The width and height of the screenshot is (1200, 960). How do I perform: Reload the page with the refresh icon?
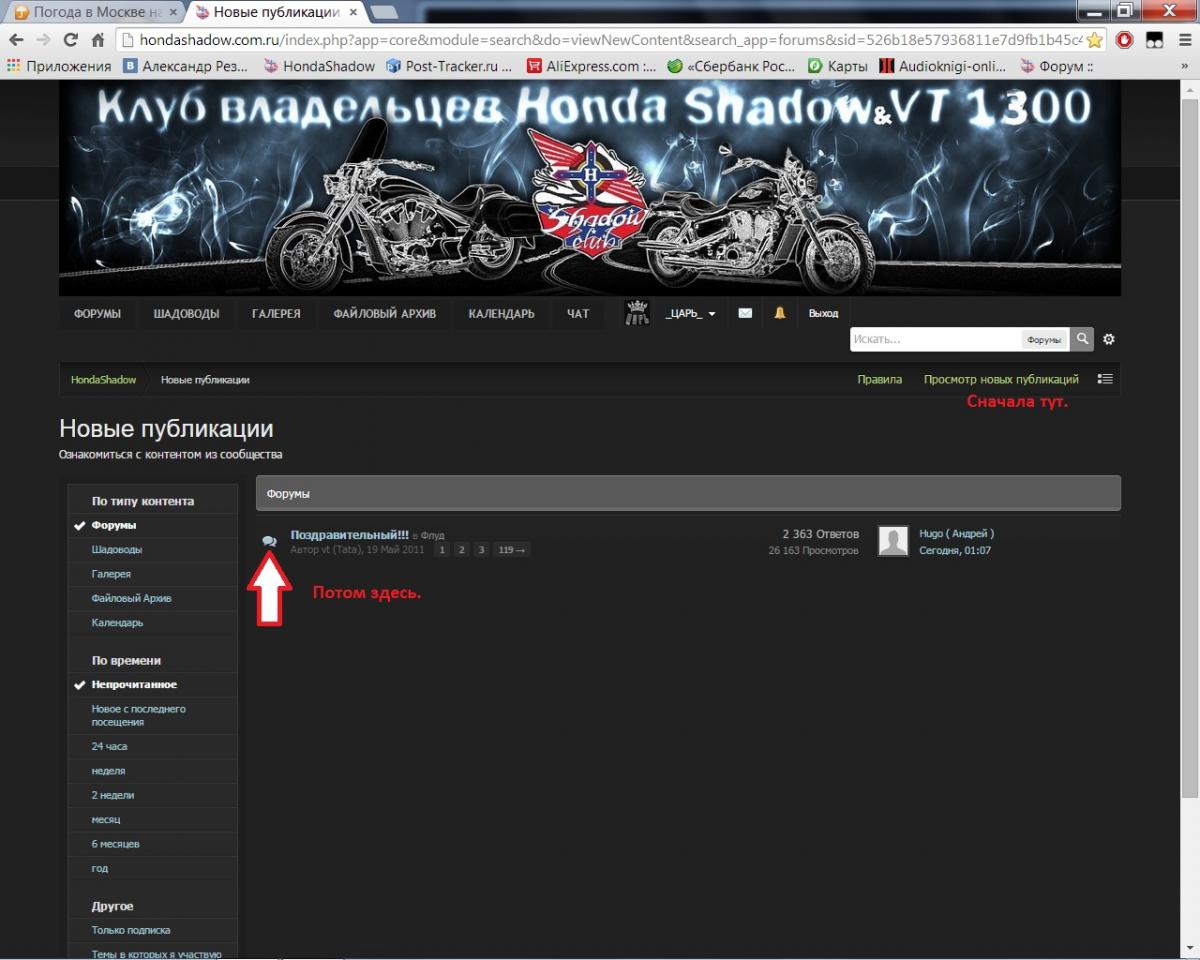70,40
